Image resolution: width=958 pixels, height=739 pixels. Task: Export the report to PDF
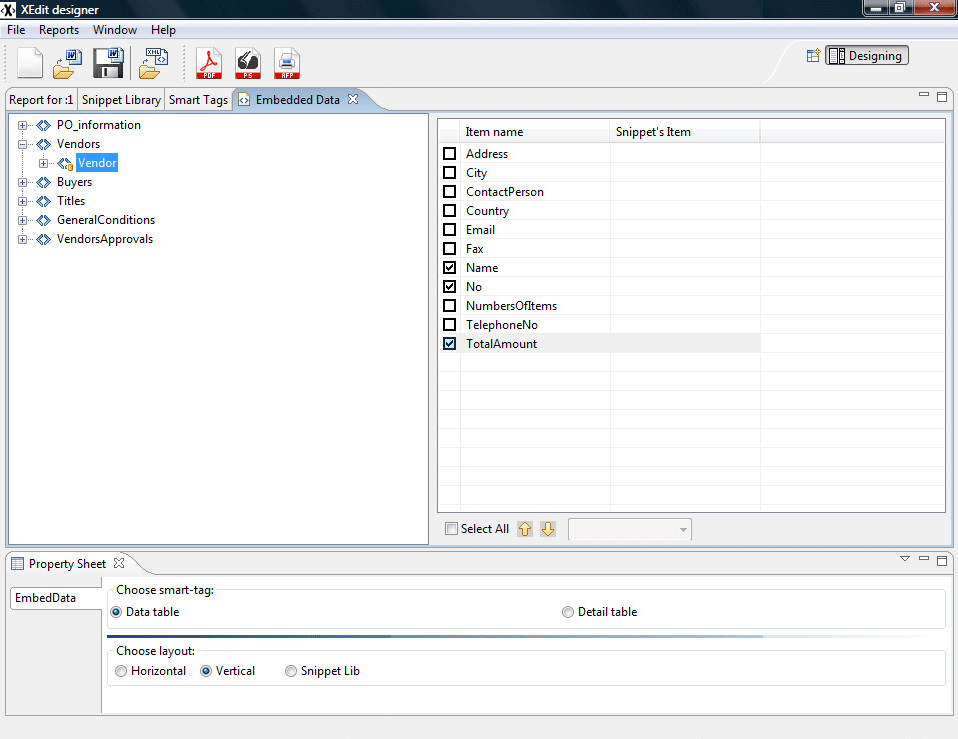(x=209, y=63)
